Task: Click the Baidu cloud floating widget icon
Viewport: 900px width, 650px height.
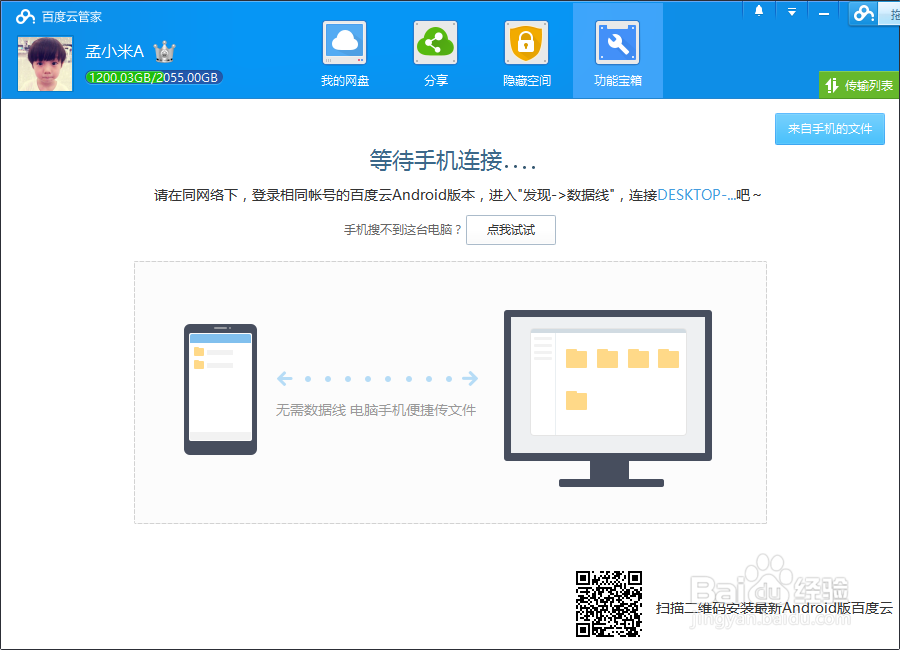Action: (x=864, y=13)
